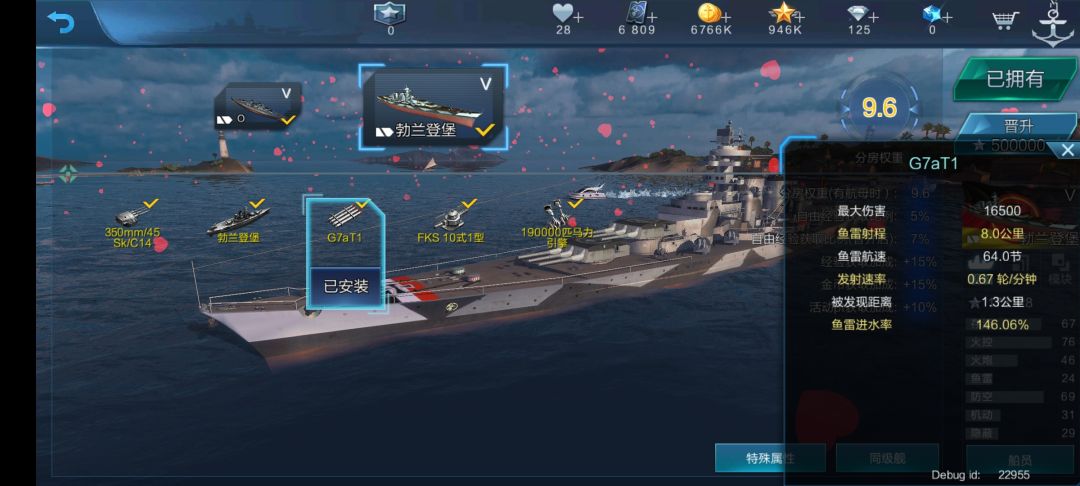Open the anchor main menu icon

(x=1052, y=24)
